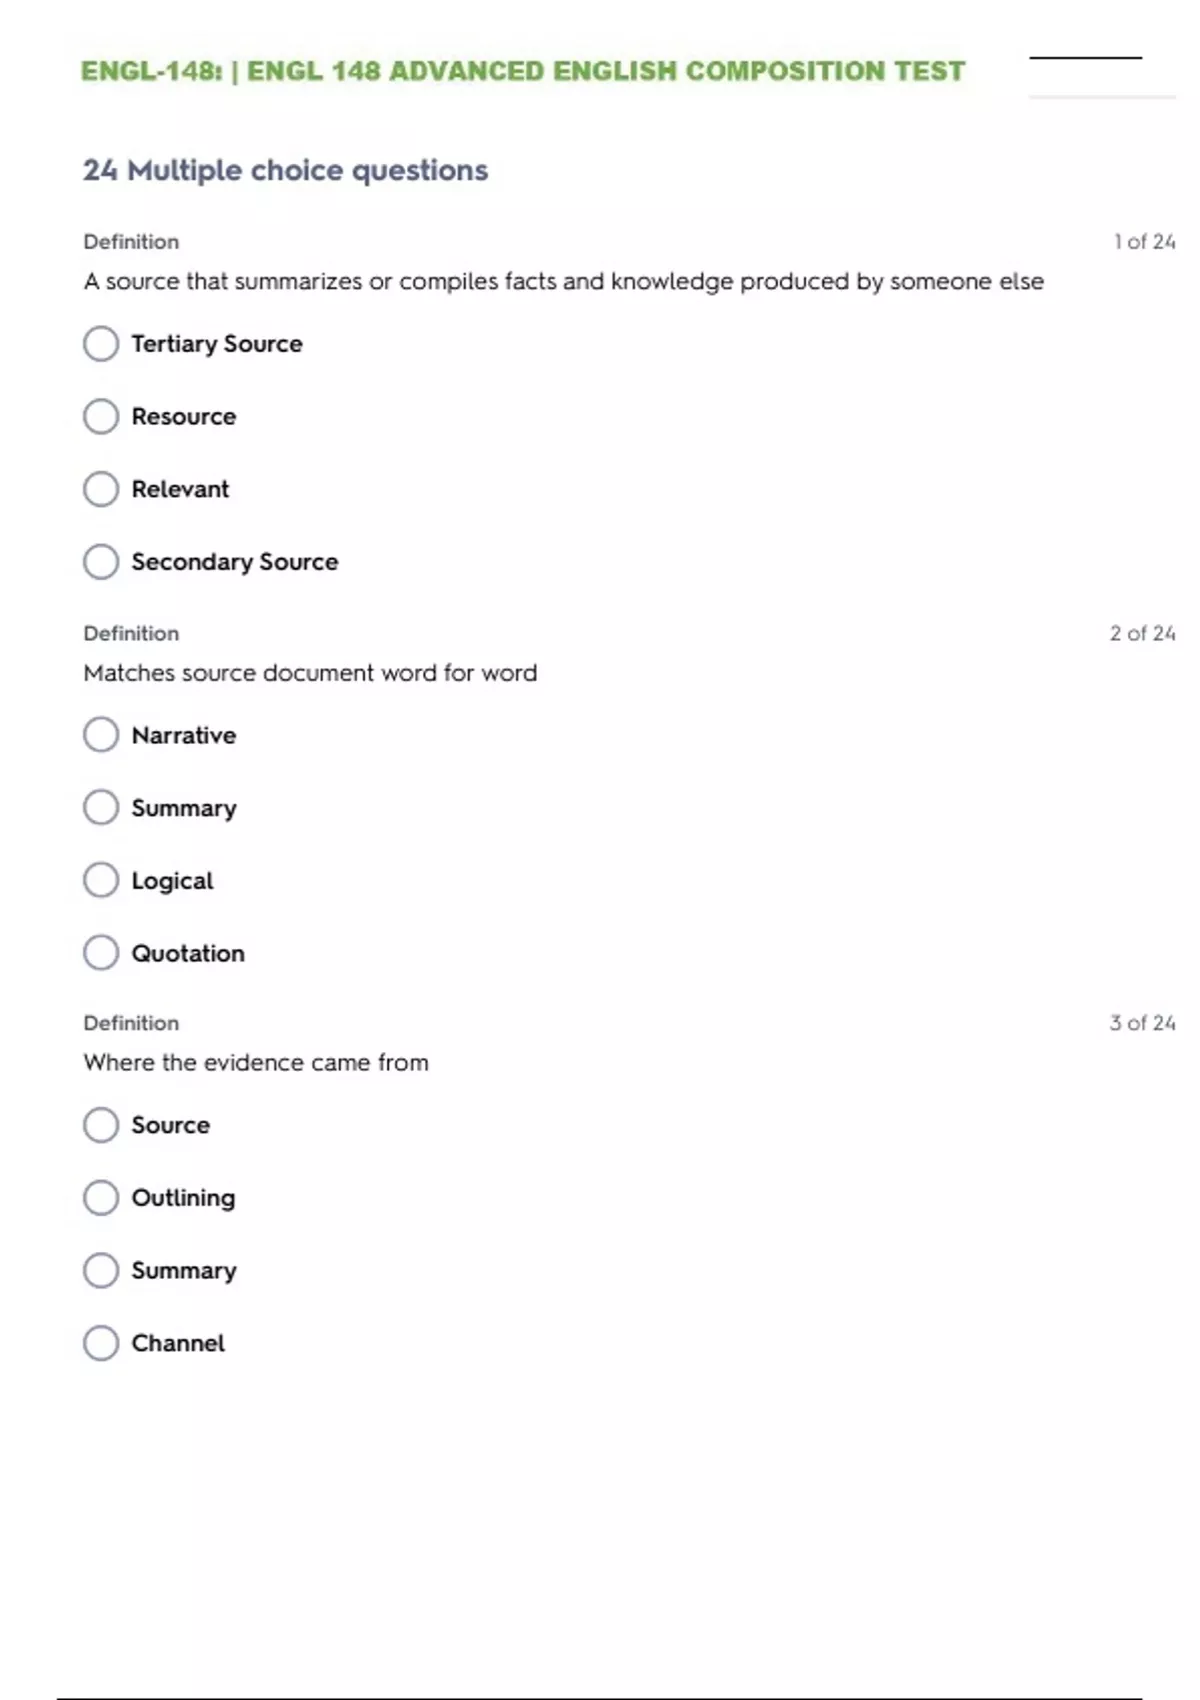Select the Channel radio option
This screenshot has width=1200, height=1700.
[101, 1343]
